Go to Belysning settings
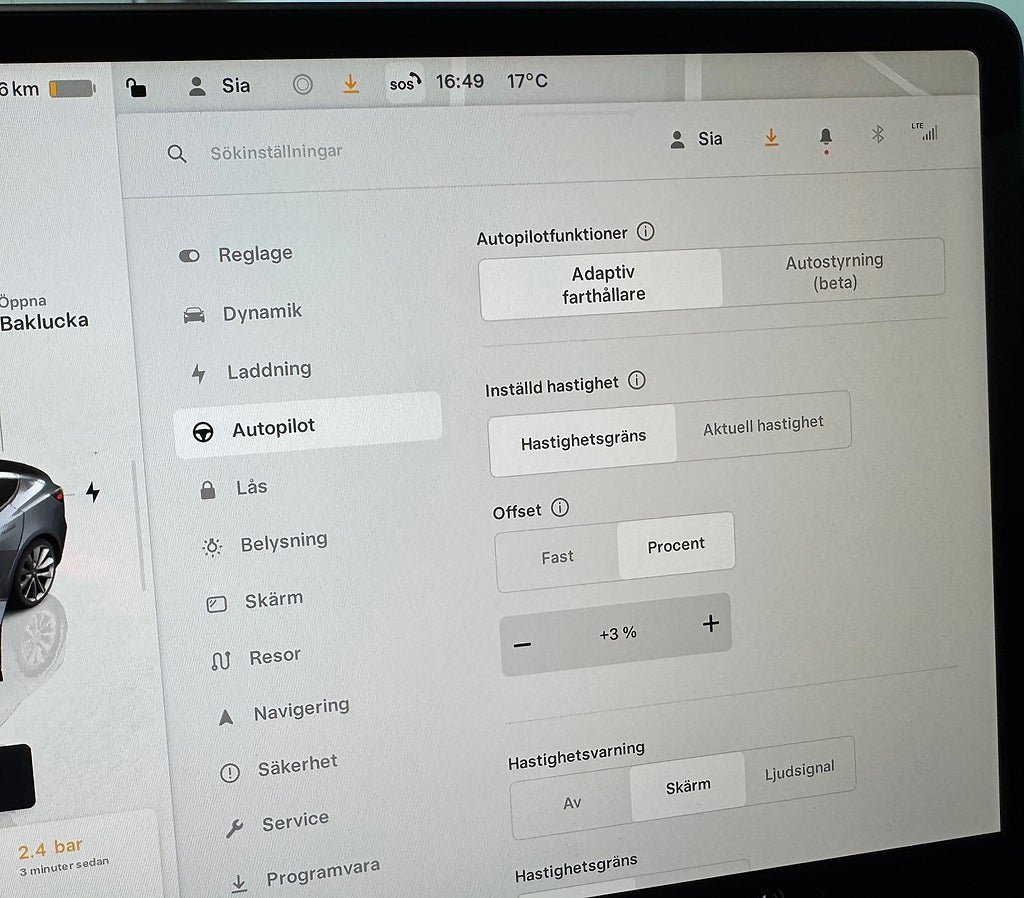This screenshot has height=898, width=1024. (x=283, y=542)
